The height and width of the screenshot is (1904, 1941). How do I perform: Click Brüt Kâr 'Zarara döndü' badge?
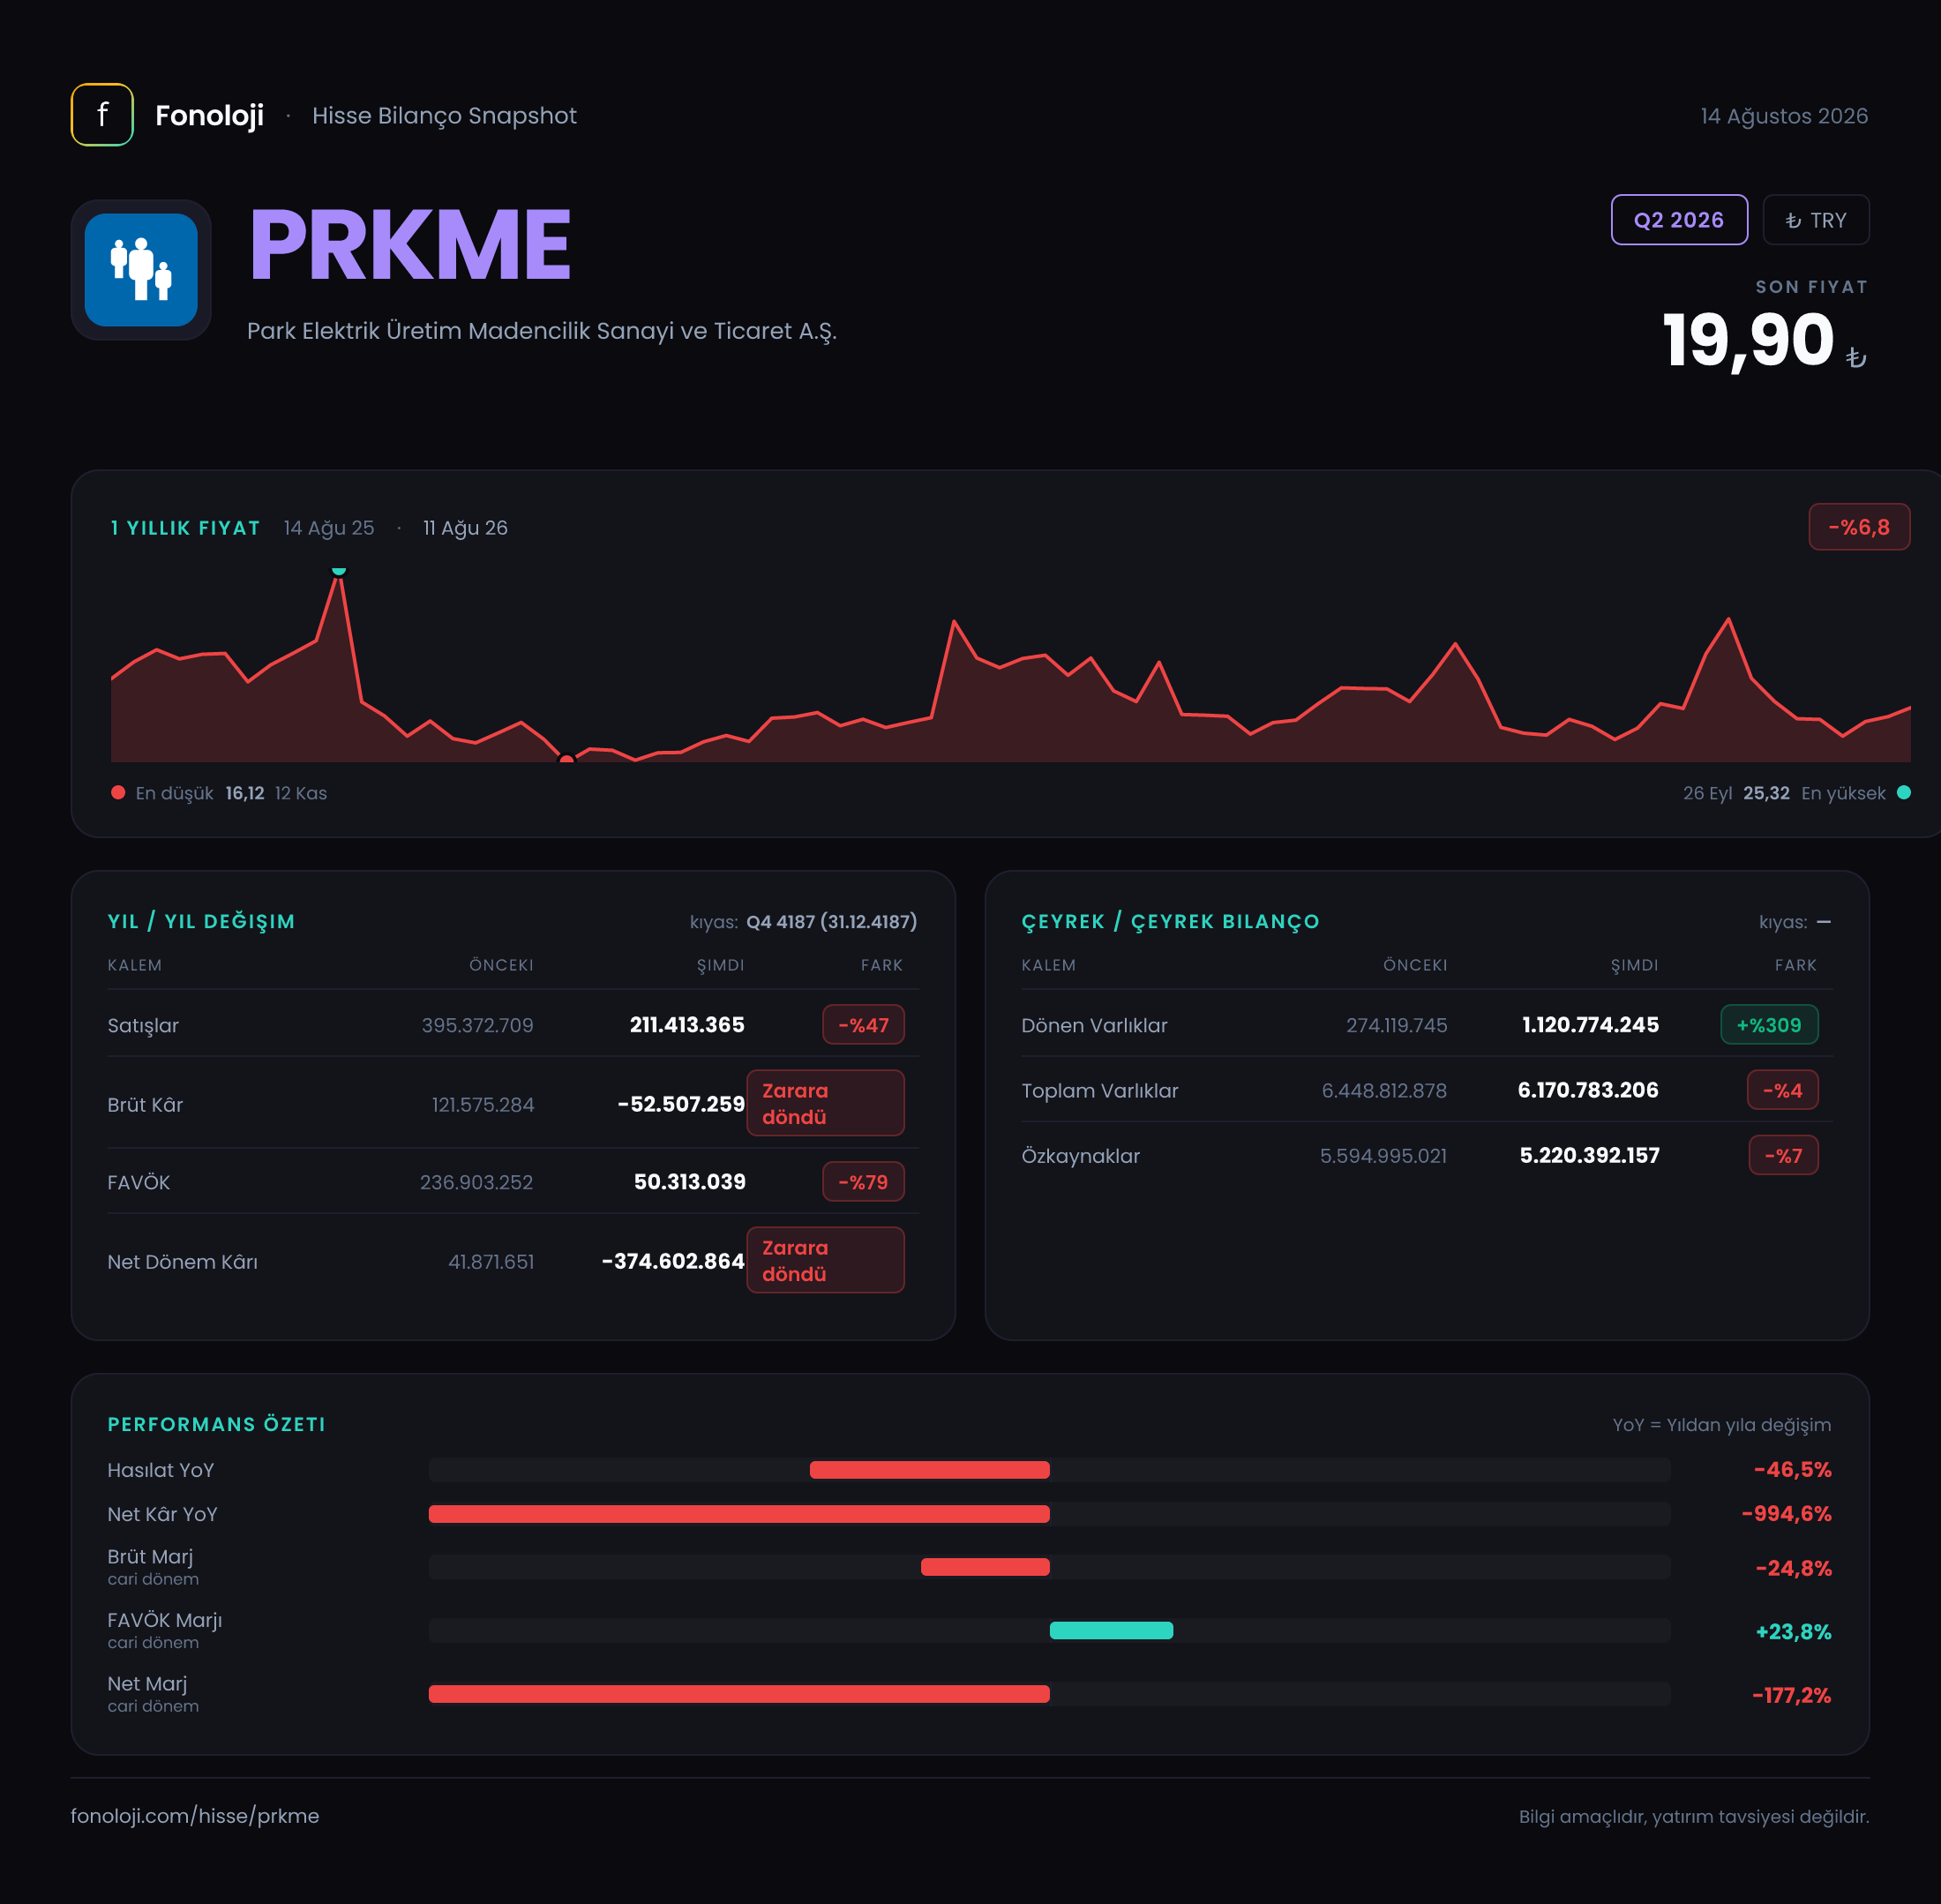click(x=825, y=1103)
